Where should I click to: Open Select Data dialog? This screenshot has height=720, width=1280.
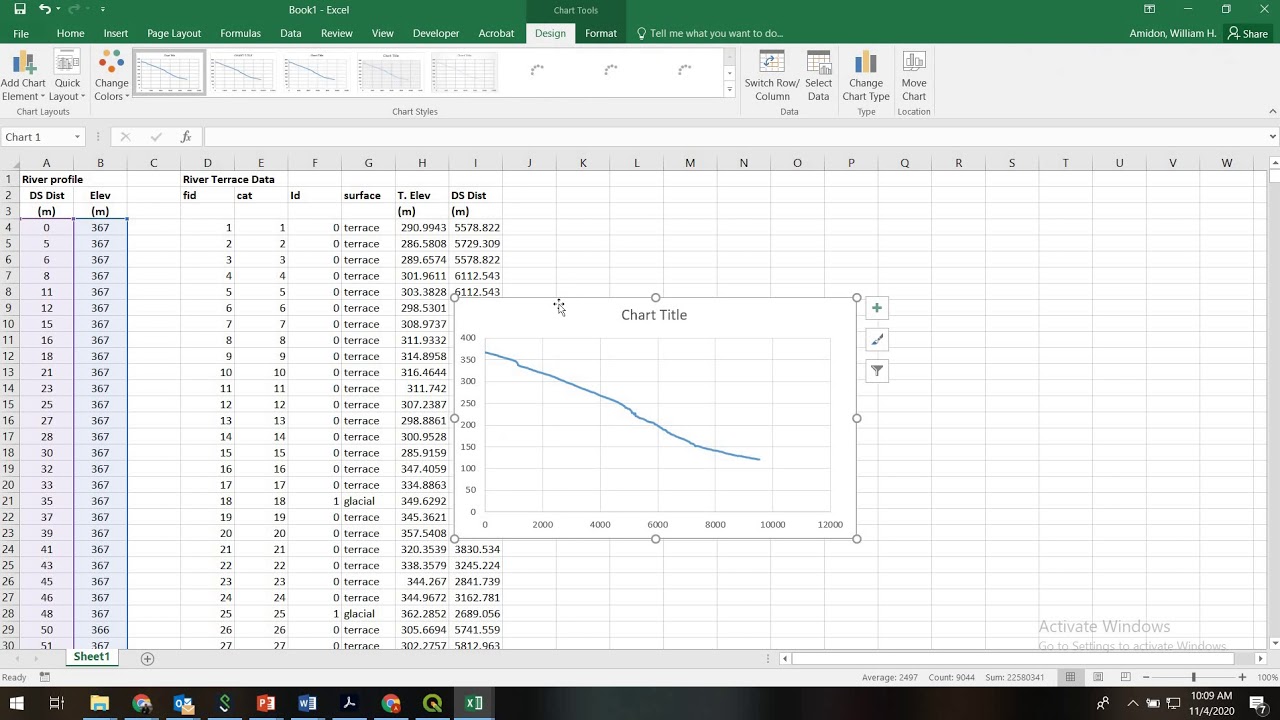(x=818, y=77)
